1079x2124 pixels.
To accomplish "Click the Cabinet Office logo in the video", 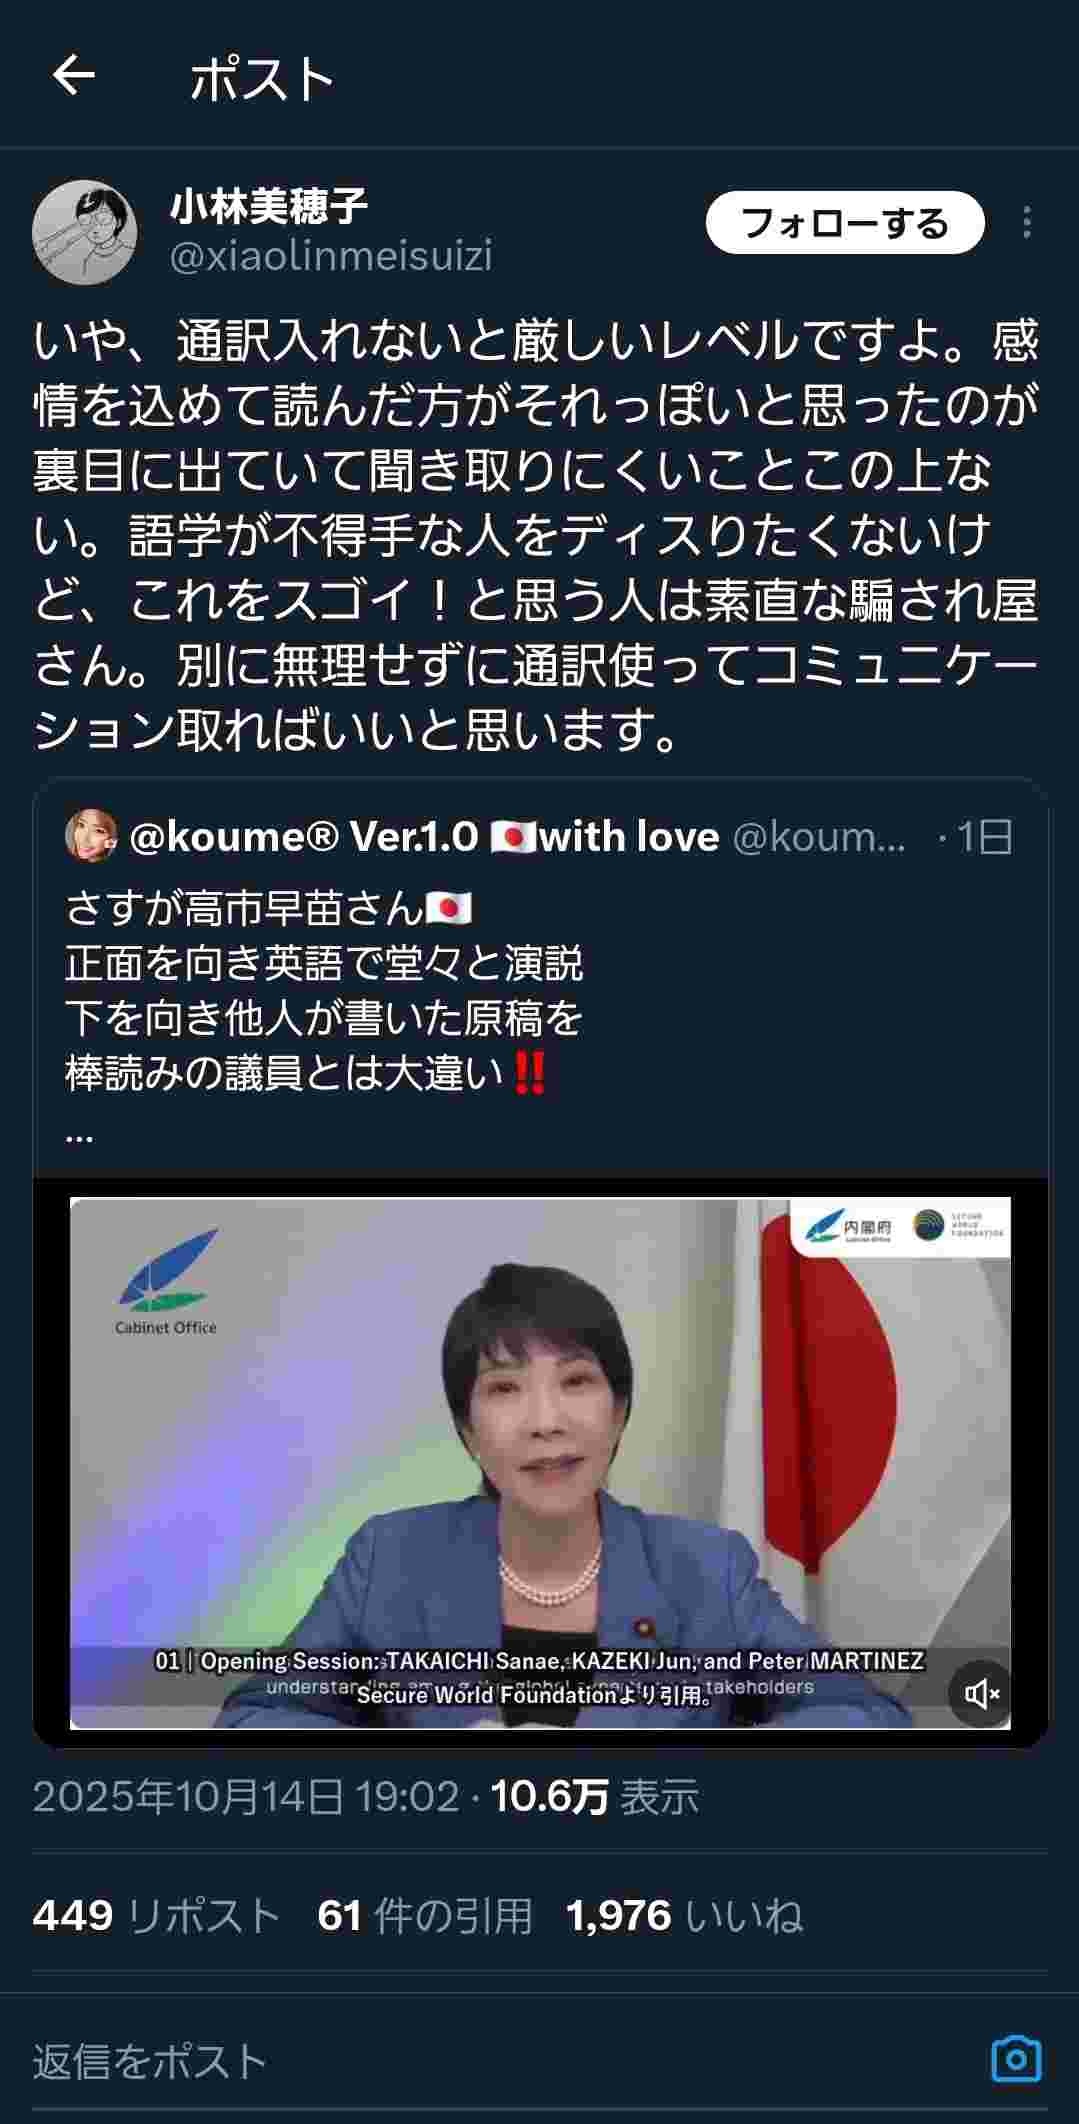I will pos(166,1282).
